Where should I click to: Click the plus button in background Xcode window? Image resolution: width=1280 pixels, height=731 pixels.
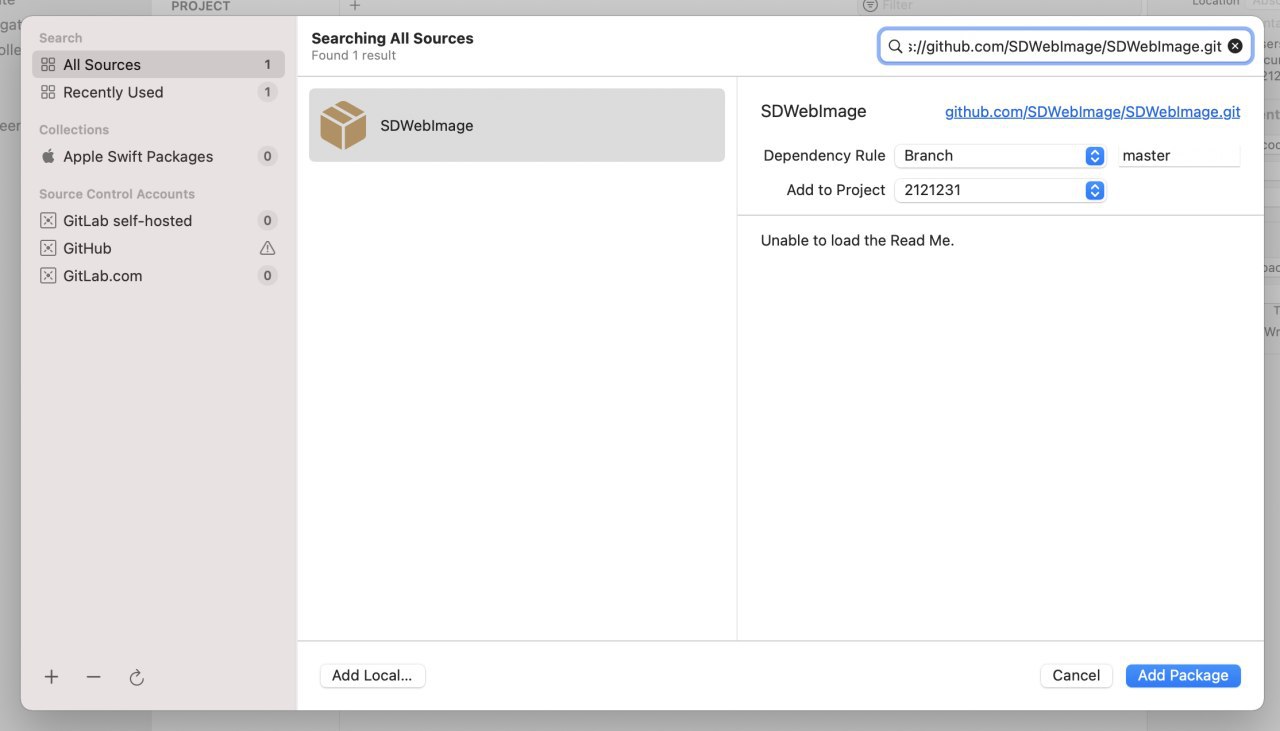tap(354, 6)
